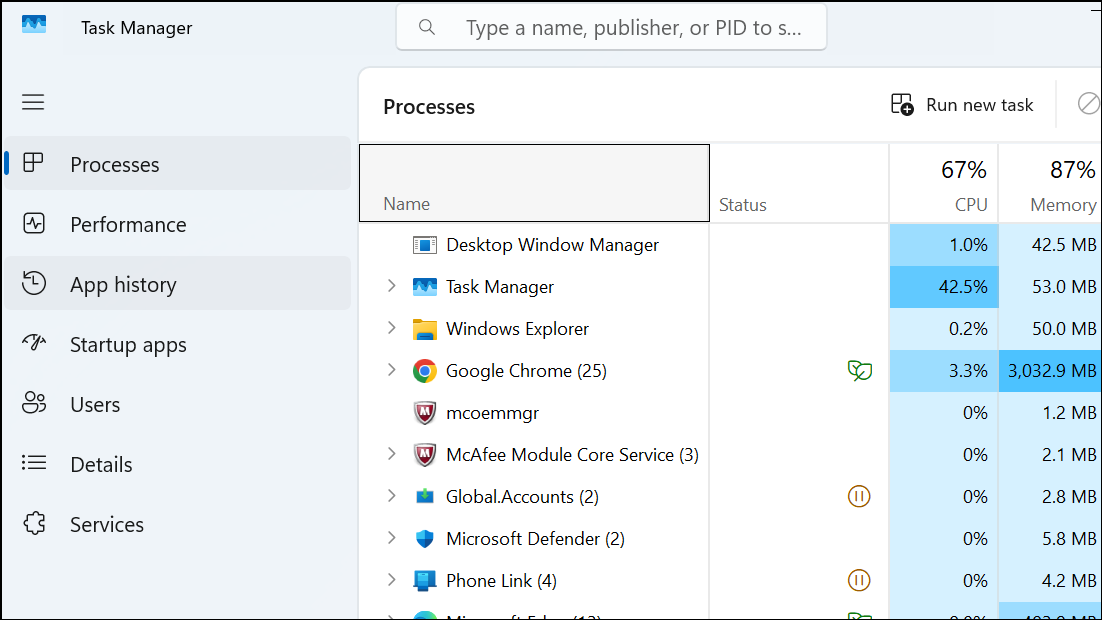
Task: Click the Microsoft Defender shield icon
Action: point(425,539)
